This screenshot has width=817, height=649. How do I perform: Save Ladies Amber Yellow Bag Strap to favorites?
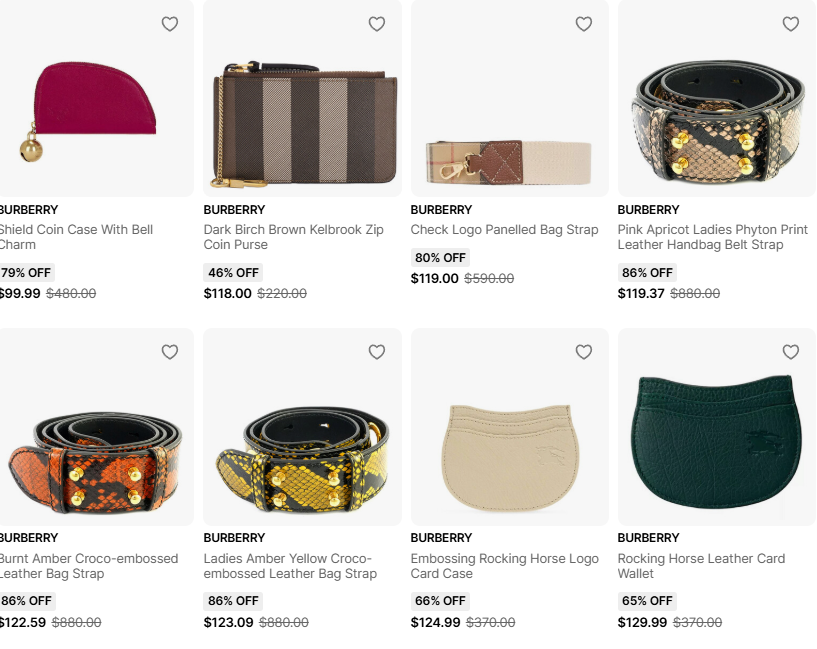pos(377,352)
